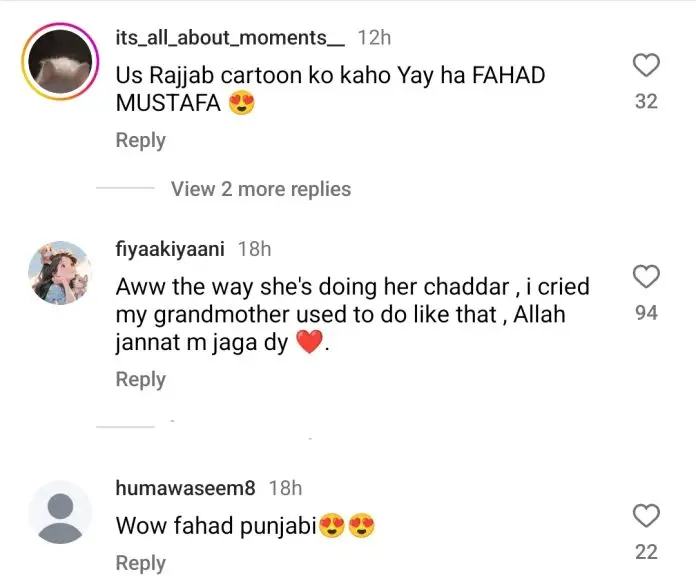Screen dimensions: 696x586
Task: Click the 18h timestamp beside humawaseem8
Action: coord(286,489)
